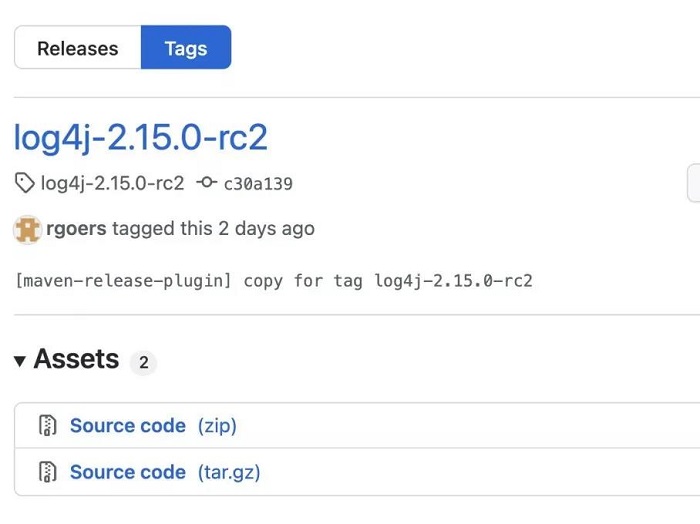Click the tag label icon
Screen dimensions: 700x524
24,183
